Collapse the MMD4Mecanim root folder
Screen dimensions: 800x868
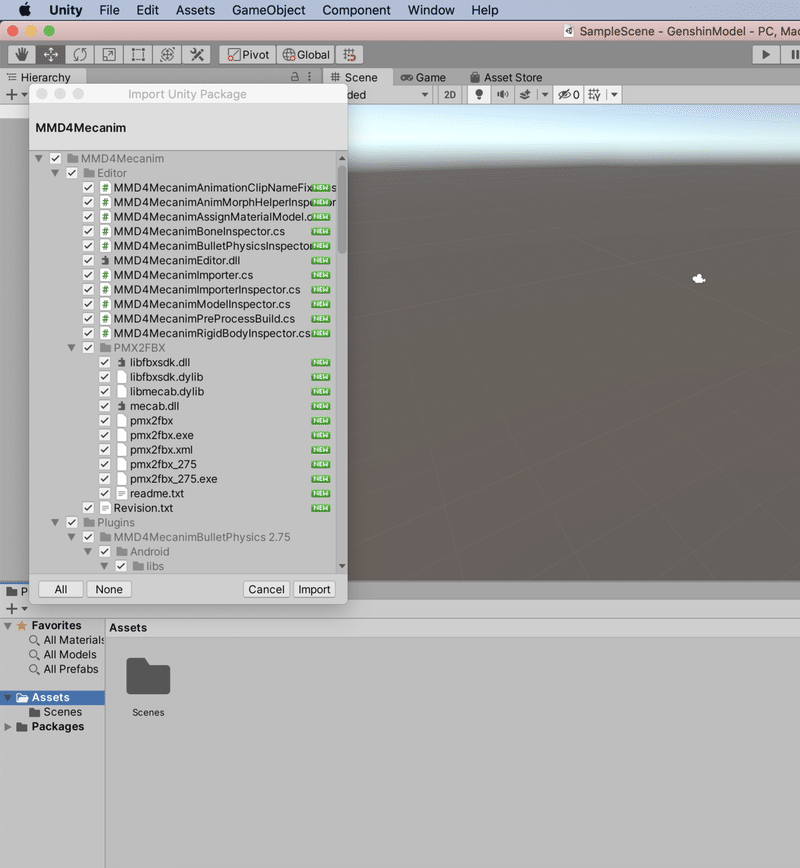[x=39, y=158]
